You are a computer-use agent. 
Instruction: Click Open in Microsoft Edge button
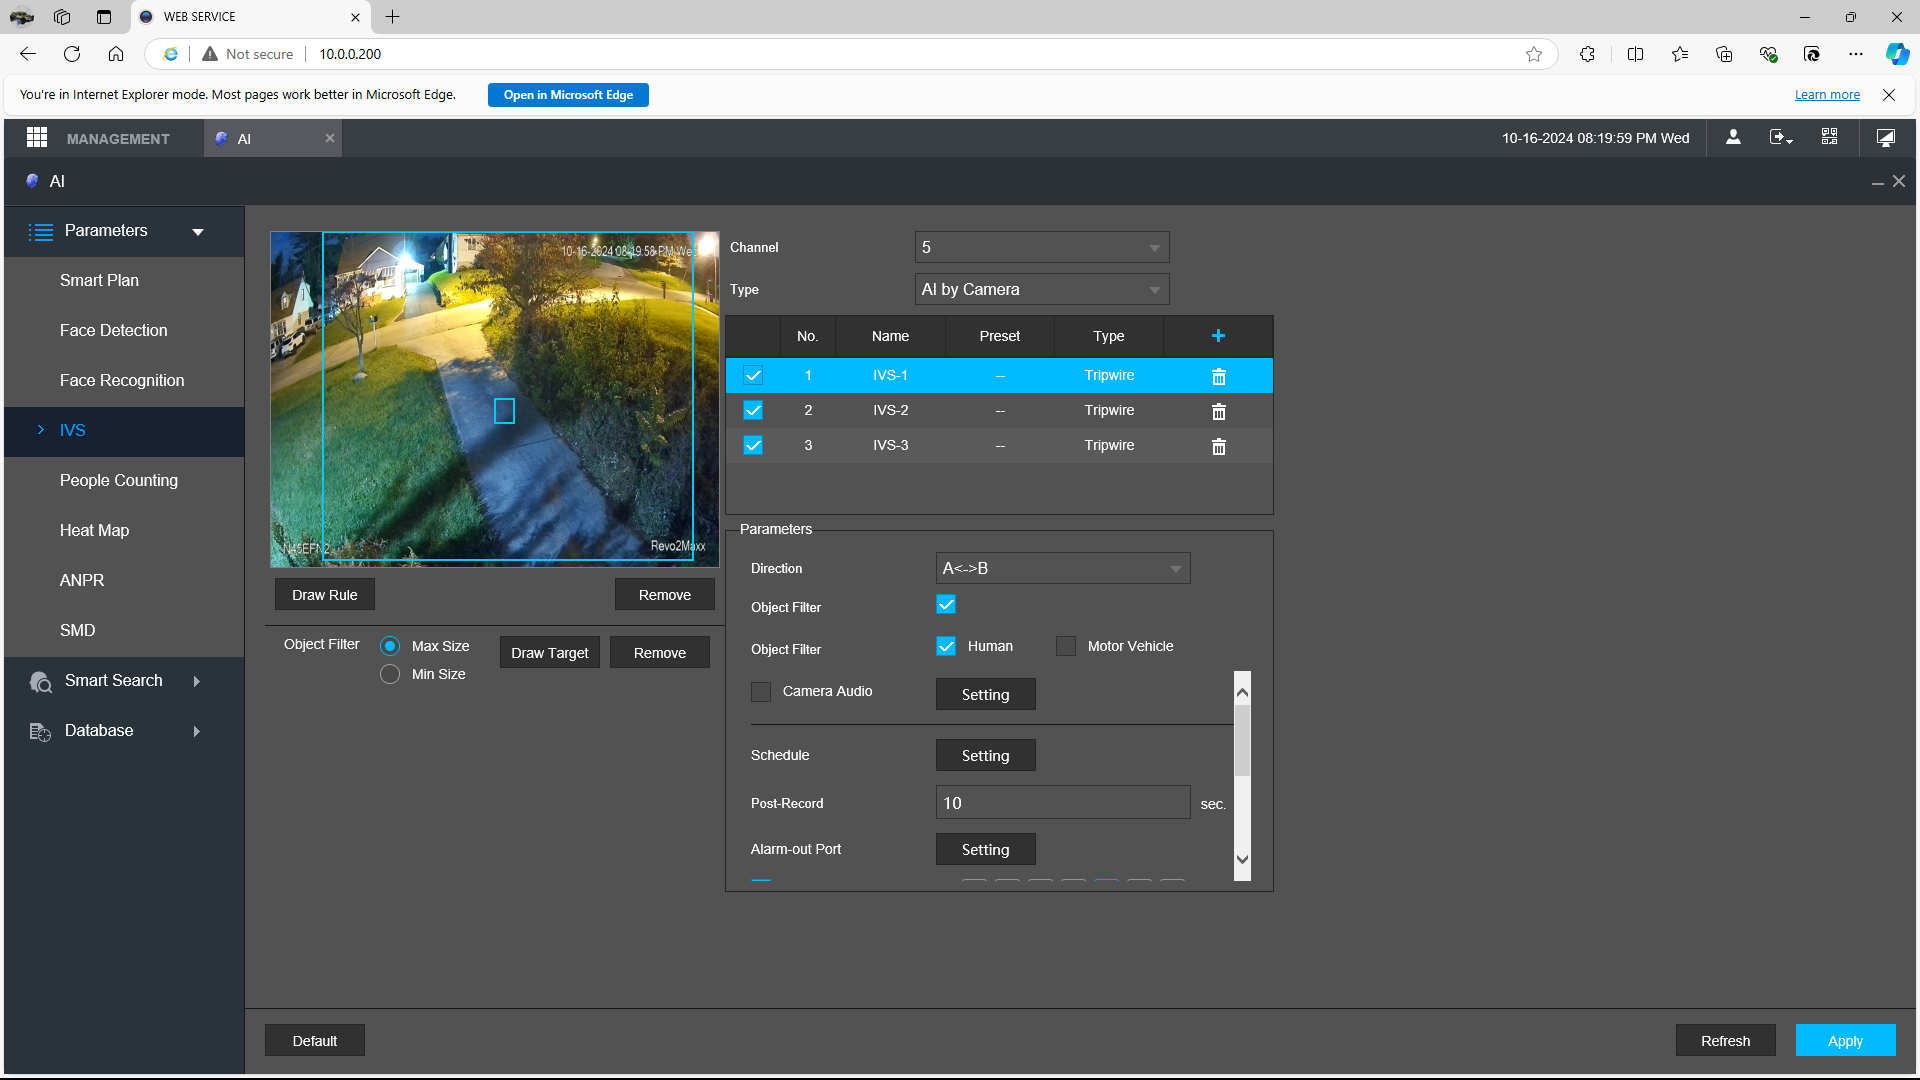coord(568,95)
